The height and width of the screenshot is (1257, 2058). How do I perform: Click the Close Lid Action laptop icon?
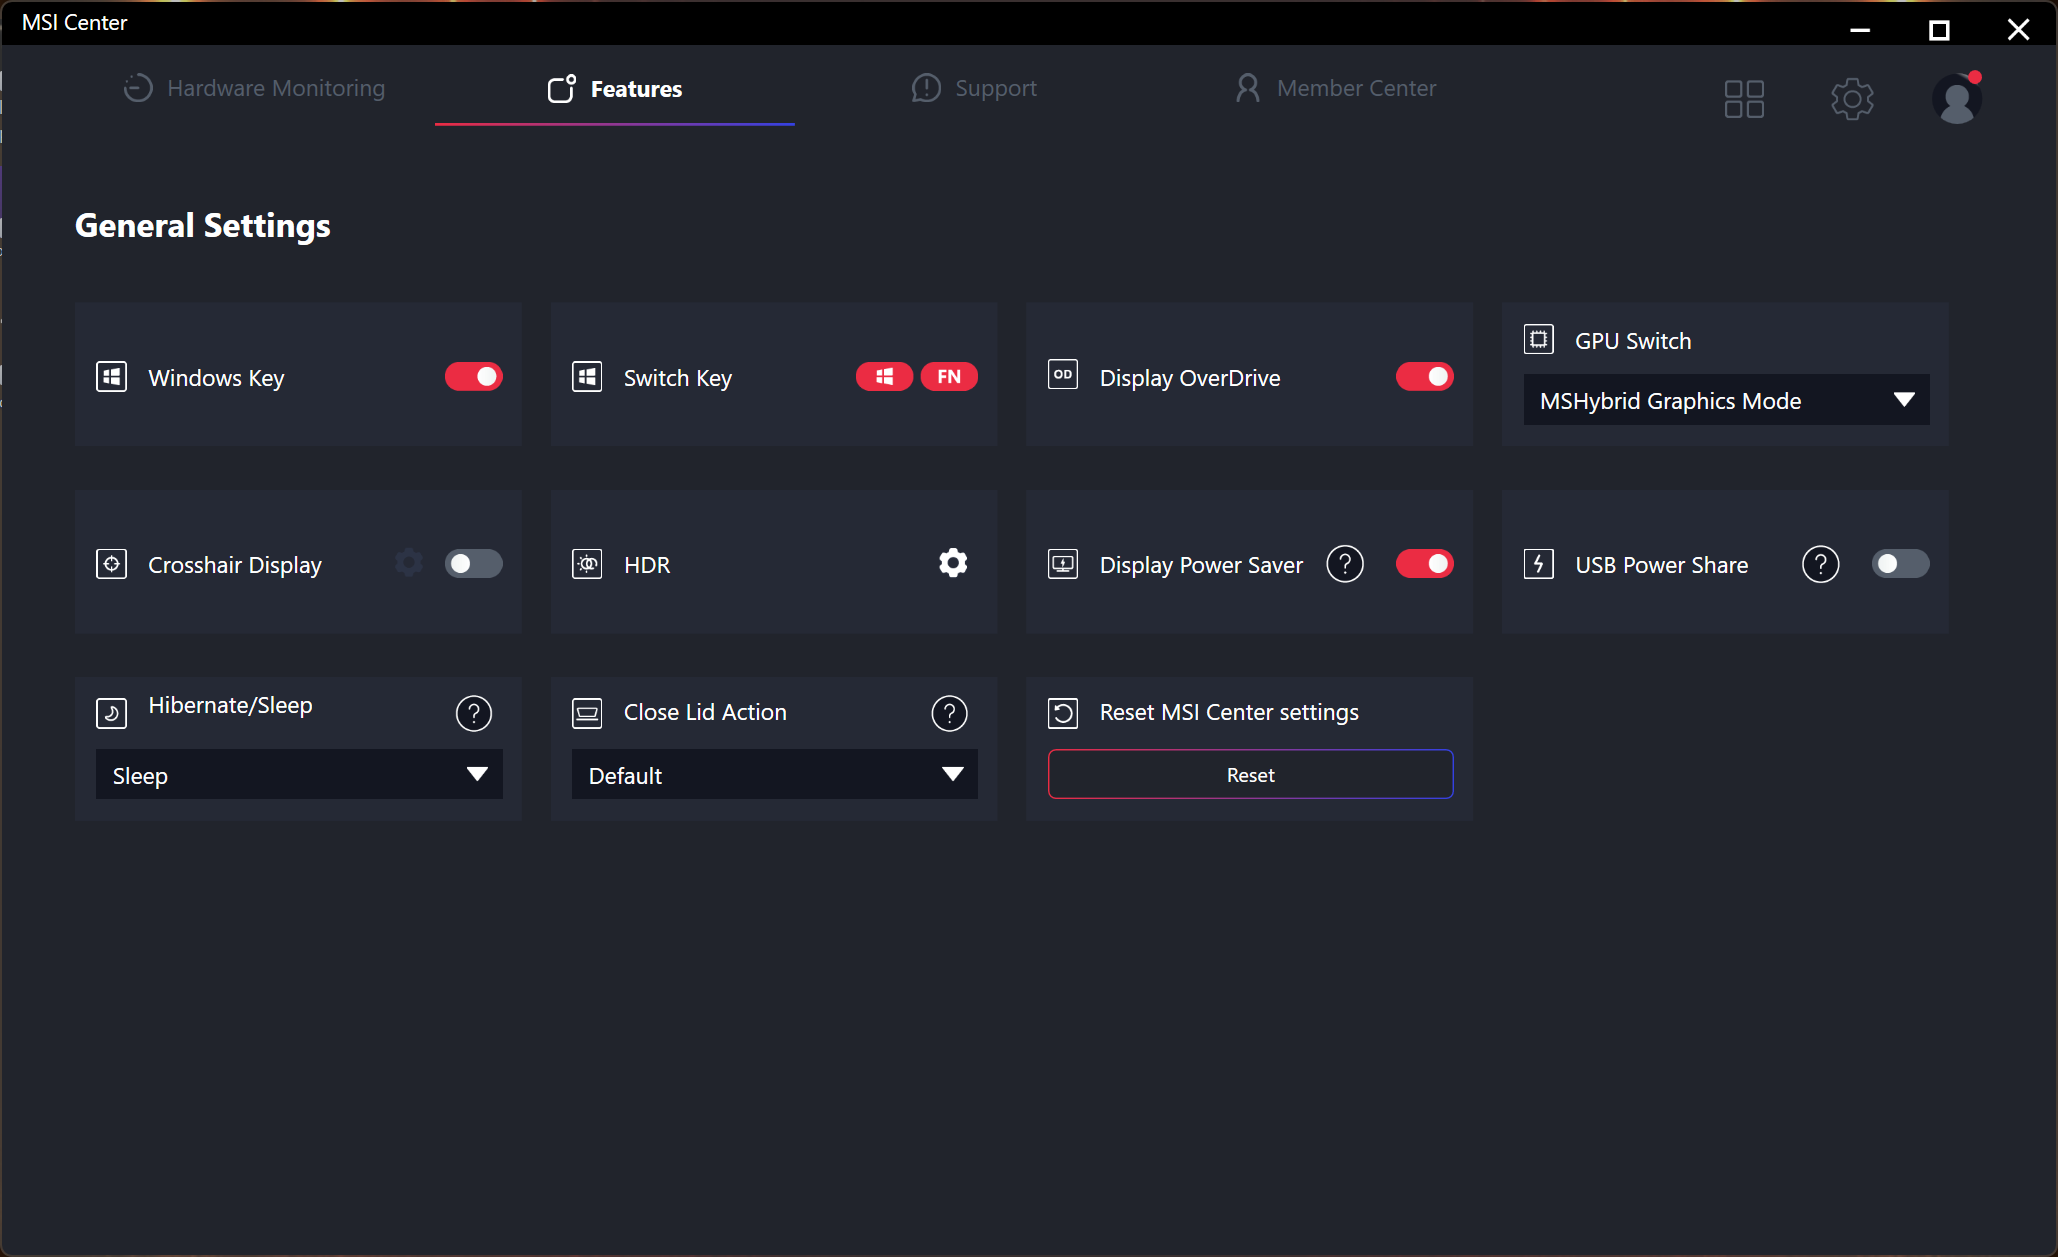587,713
